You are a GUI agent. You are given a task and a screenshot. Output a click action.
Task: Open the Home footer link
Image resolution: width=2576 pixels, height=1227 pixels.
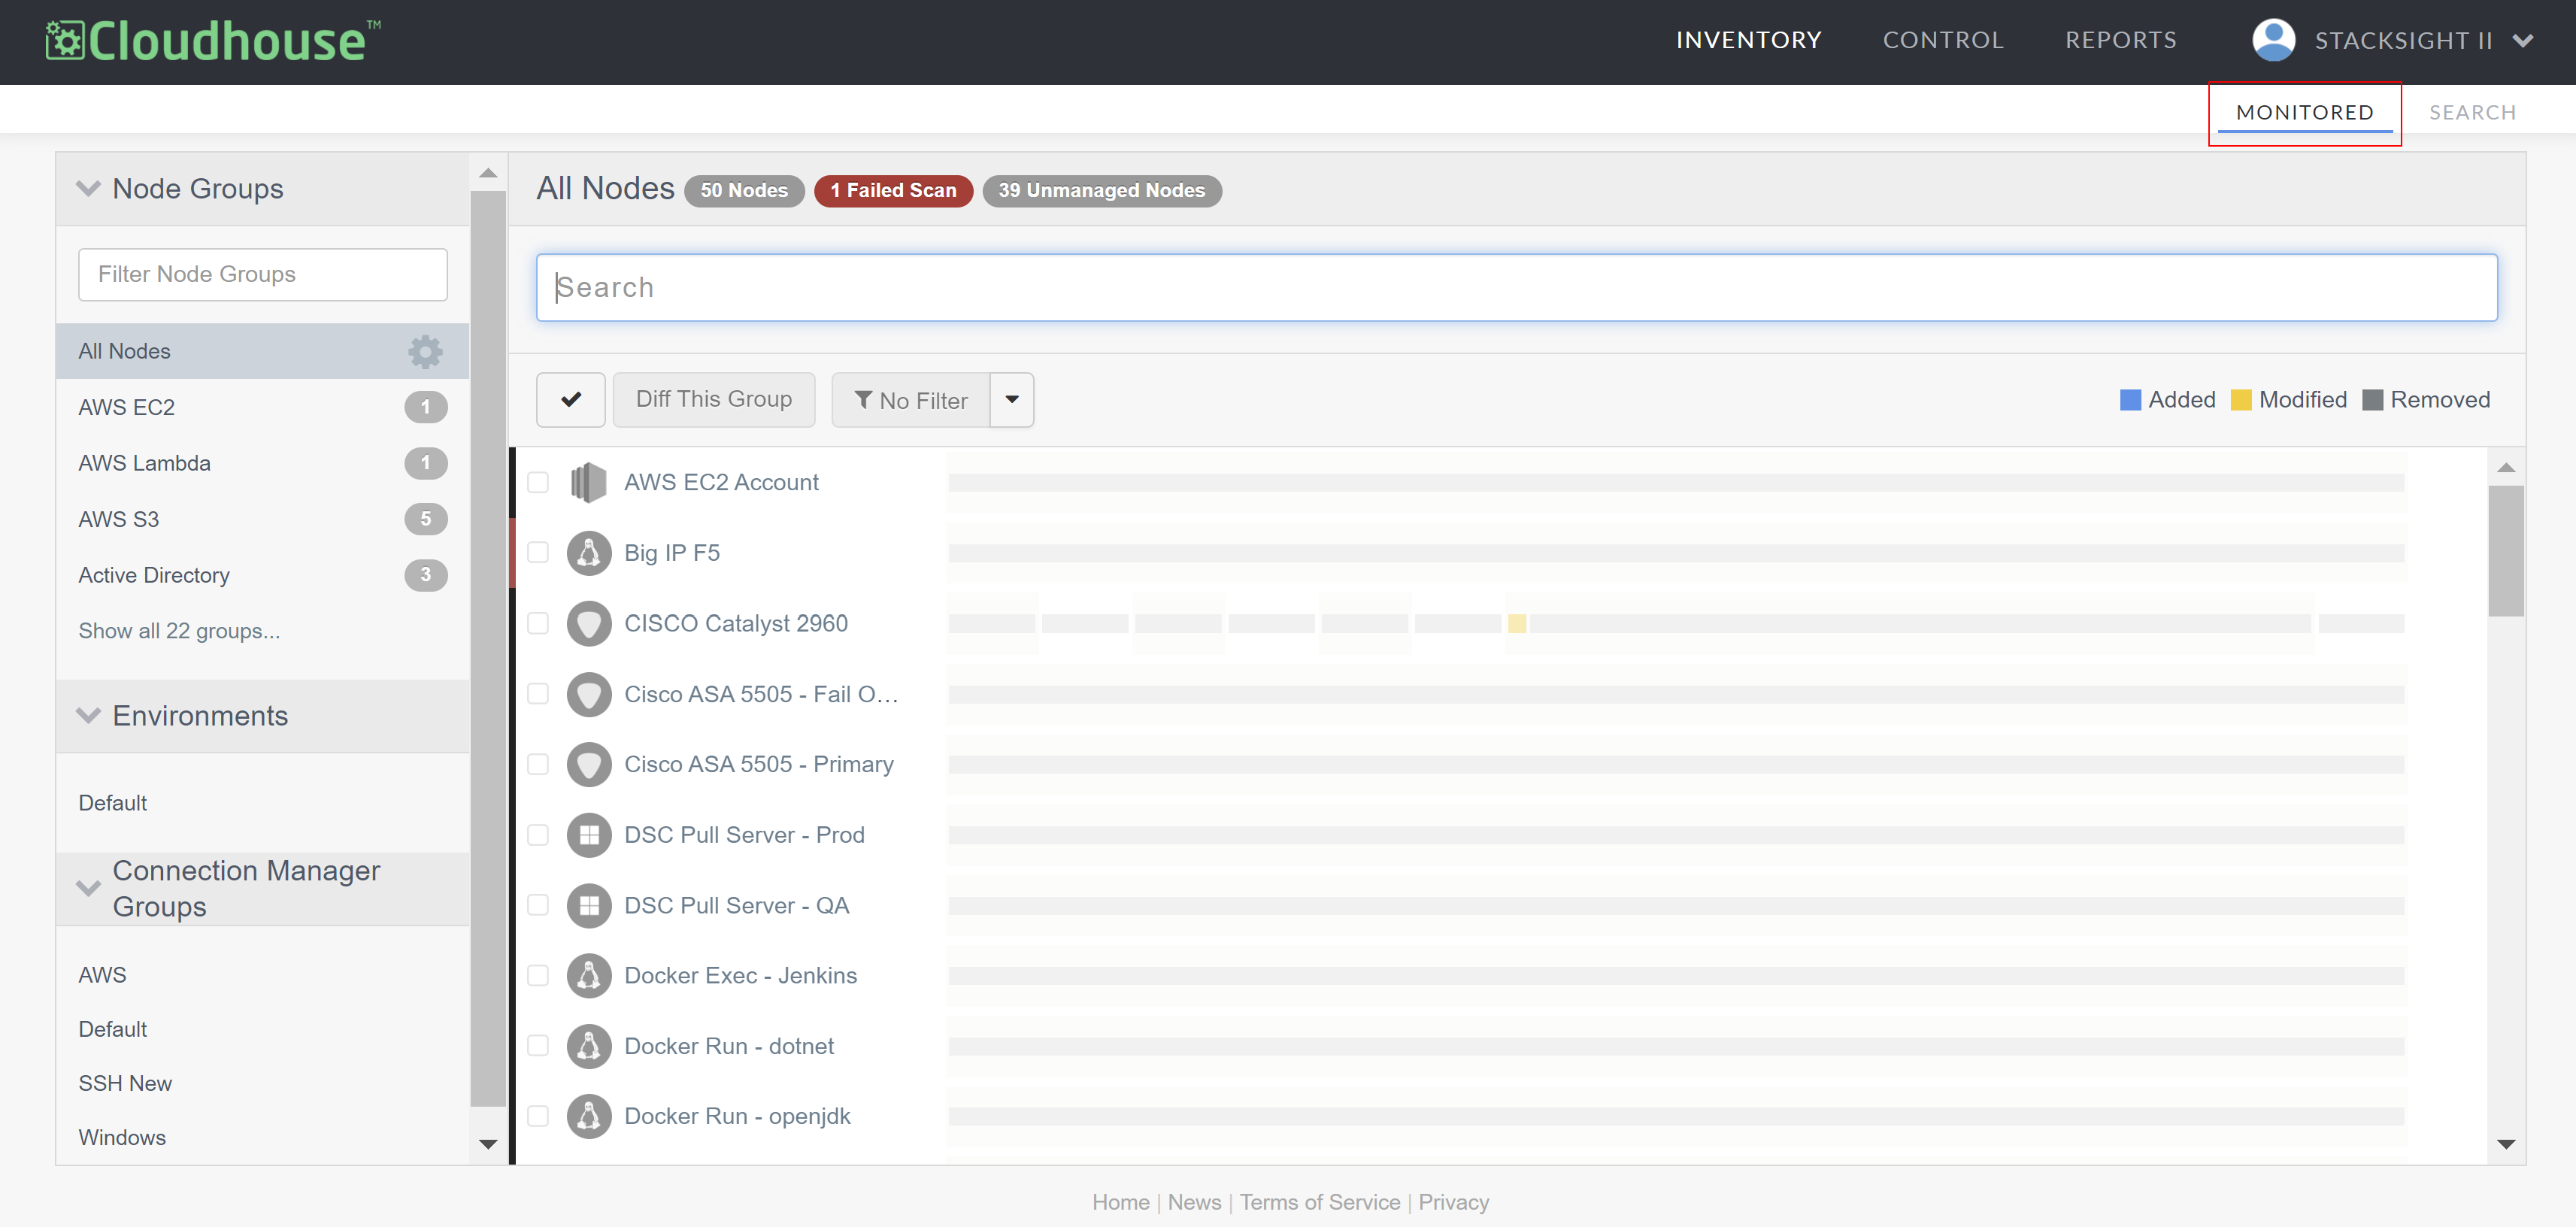click(1121, 1202)
